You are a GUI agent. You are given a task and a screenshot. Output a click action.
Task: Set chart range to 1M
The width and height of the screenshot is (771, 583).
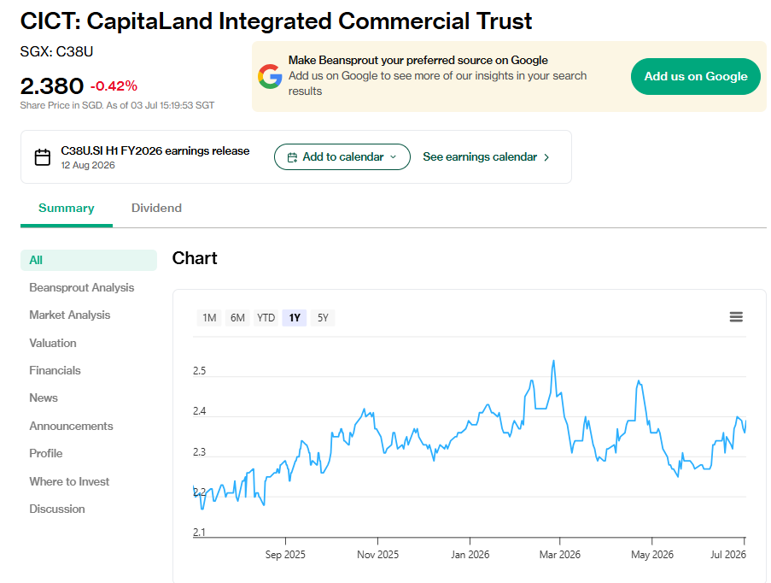click(209, 318)
